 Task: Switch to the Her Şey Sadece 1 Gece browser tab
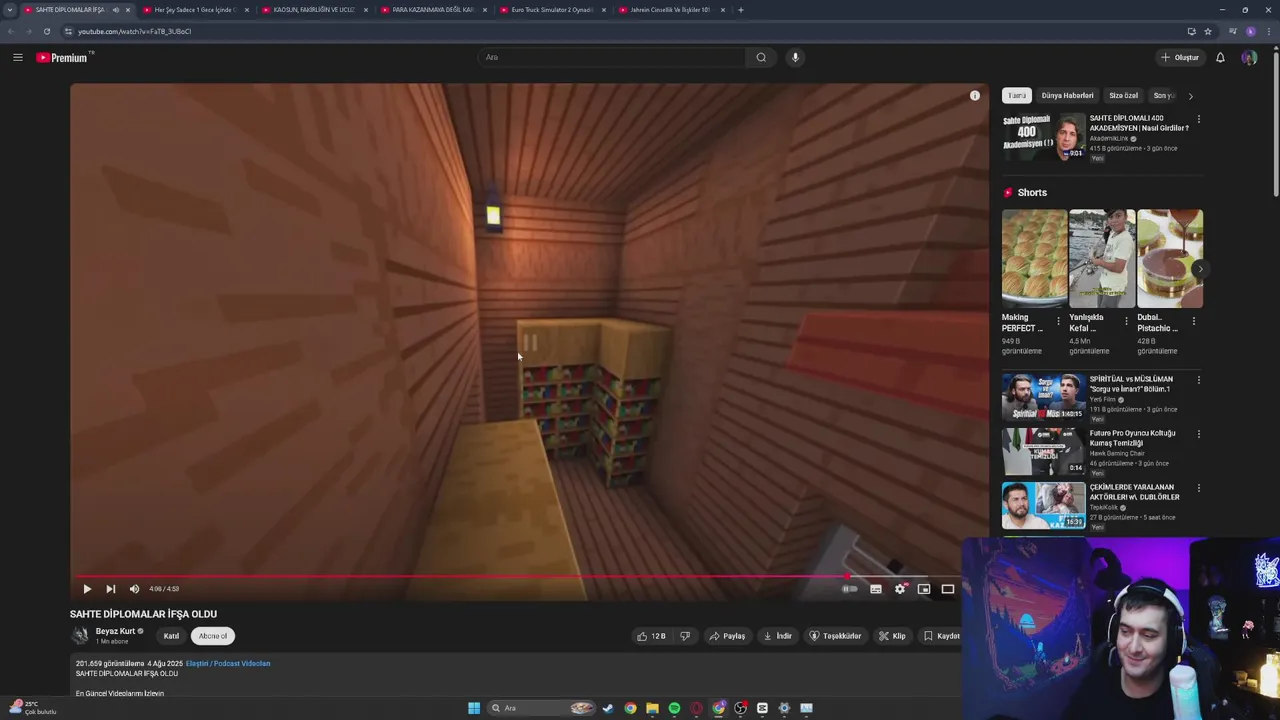pos(193,10)
